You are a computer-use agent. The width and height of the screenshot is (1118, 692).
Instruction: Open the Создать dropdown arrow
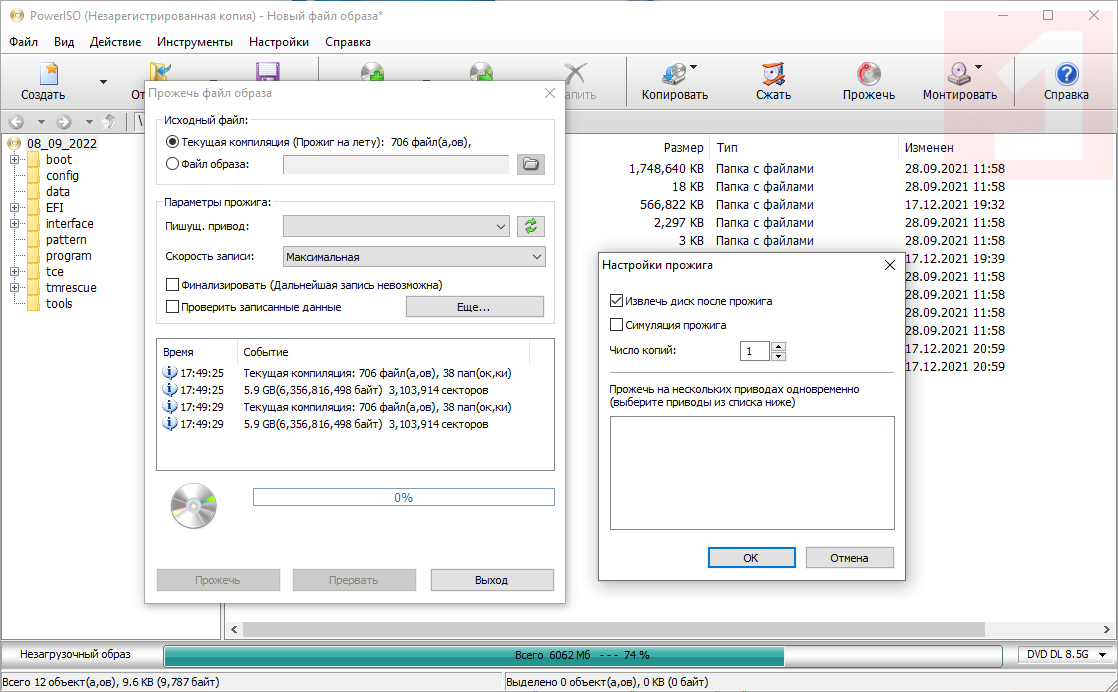pyautogui.click(x=103, y=82)
